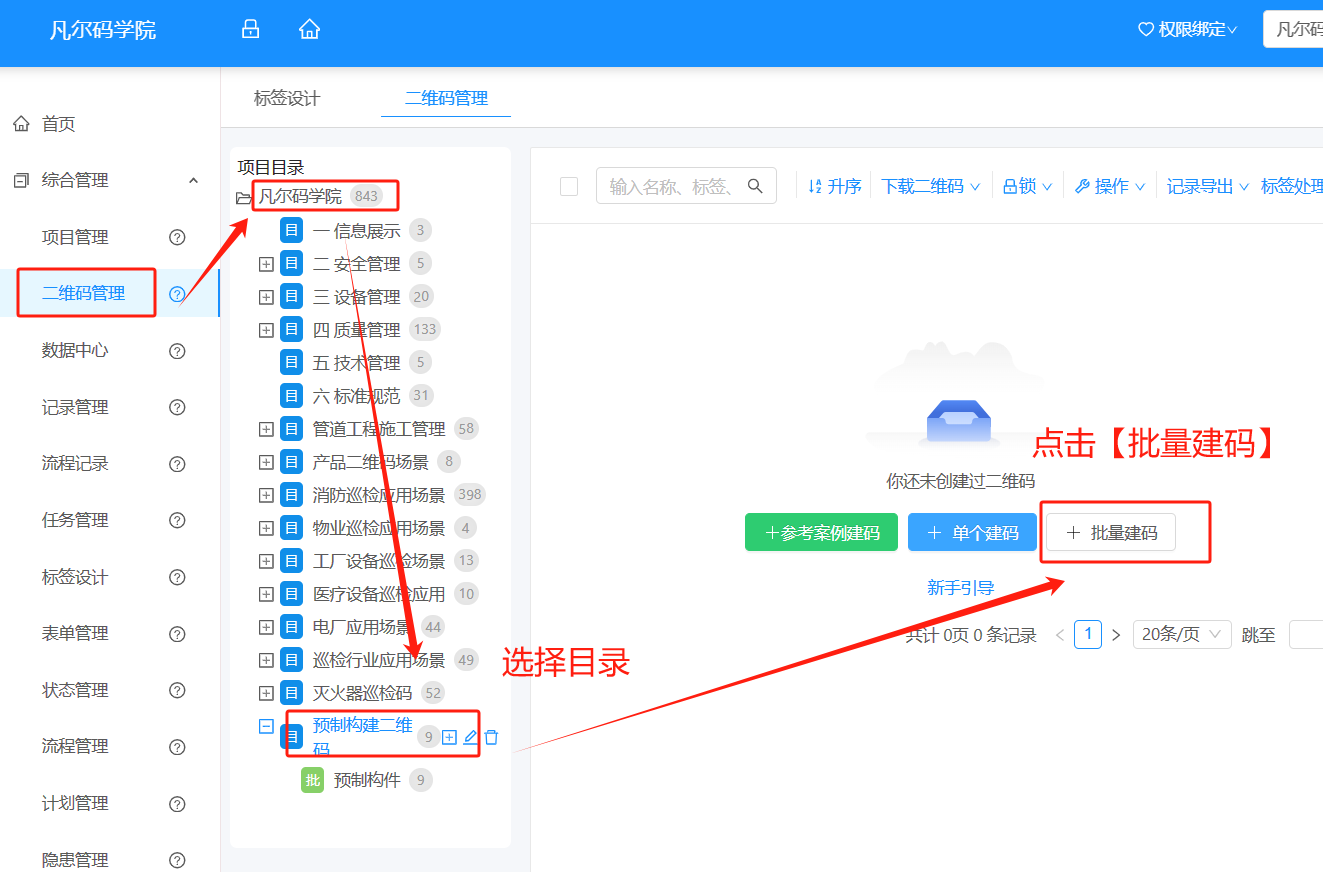Click the plus icon to add under 预制构建二维码
Screen dimensions: 1323x872
click(x=447, y=735)
